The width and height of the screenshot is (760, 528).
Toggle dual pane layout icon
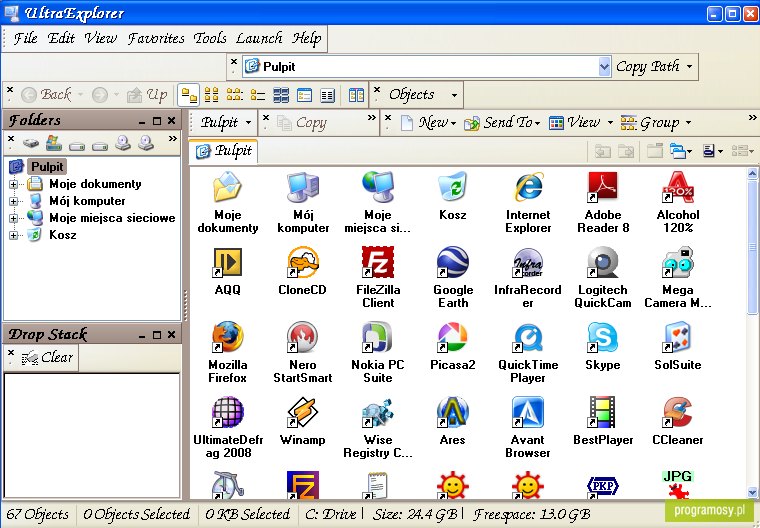click(x=356, y=95)
